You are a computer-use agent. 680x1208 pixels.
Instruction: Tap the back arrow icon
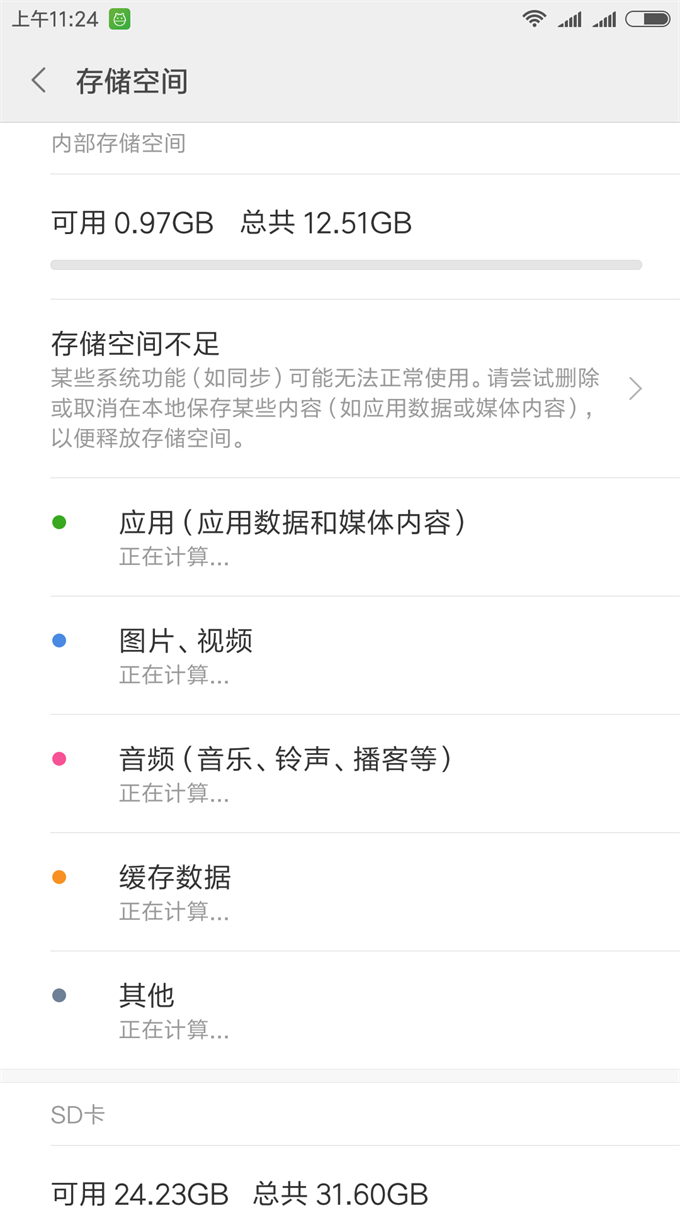(x=39, y=81)
